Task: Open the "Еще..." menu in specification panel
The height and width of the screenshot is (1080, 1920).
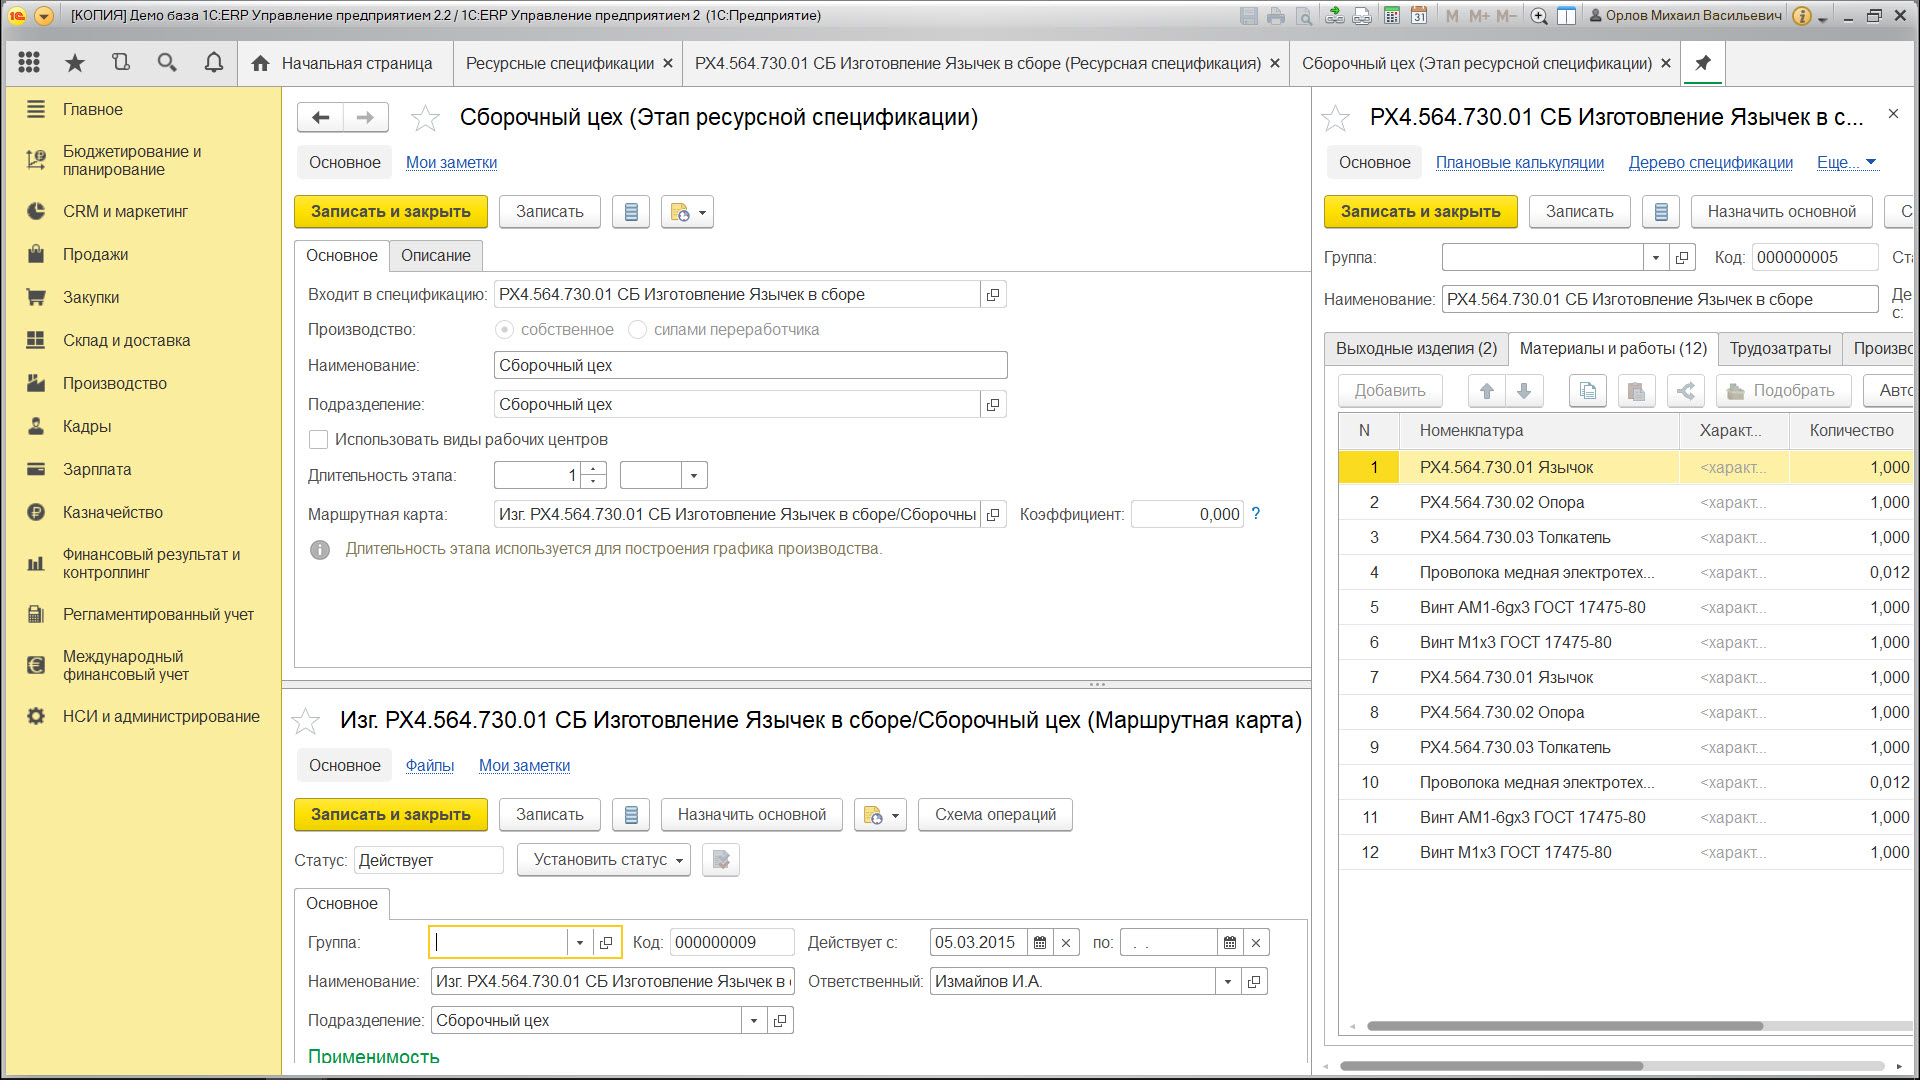Action: click(x=1846, y=162)
